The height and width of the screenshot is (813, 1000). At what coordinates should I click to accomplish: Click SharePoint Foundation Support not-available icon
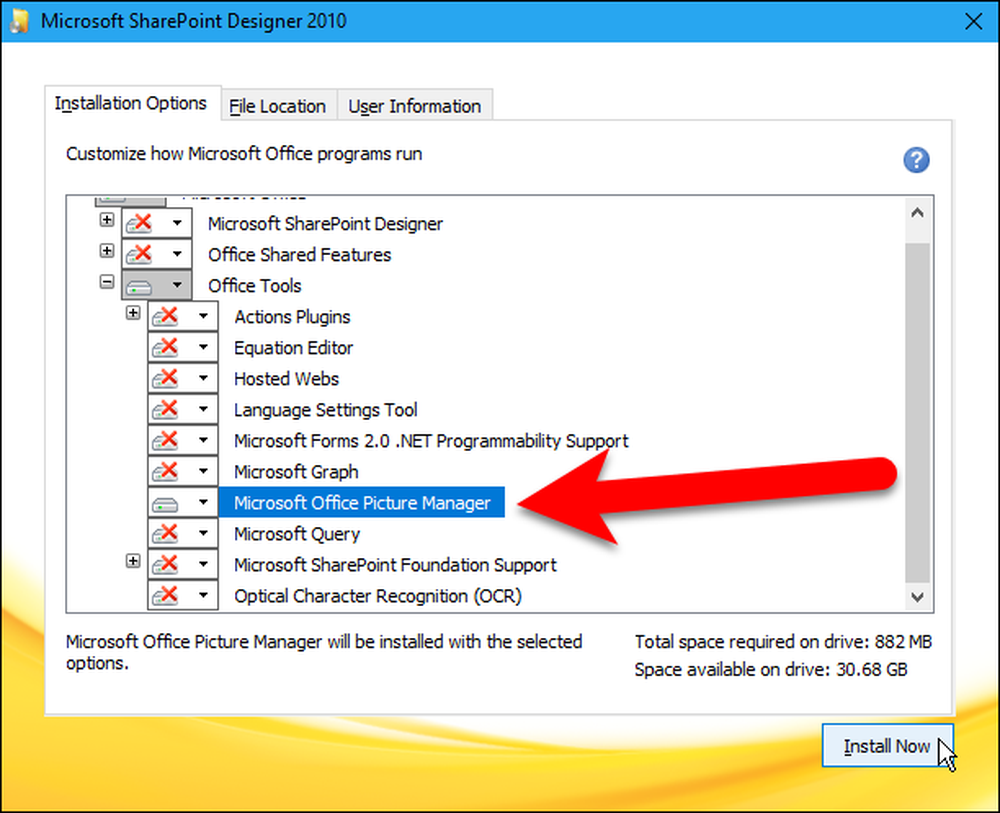coord(165,565)
